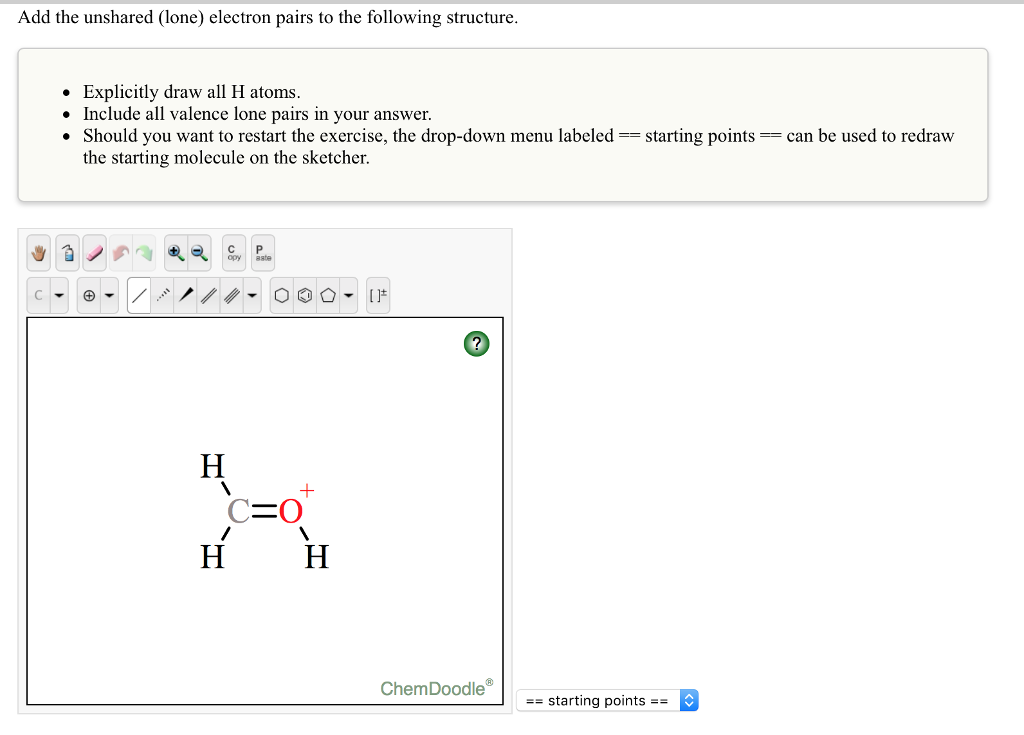Image resolution: width=1024 pixels, height=735 pixels.
Task: Select the clear sketcher tool
Action: click(67, 253)
